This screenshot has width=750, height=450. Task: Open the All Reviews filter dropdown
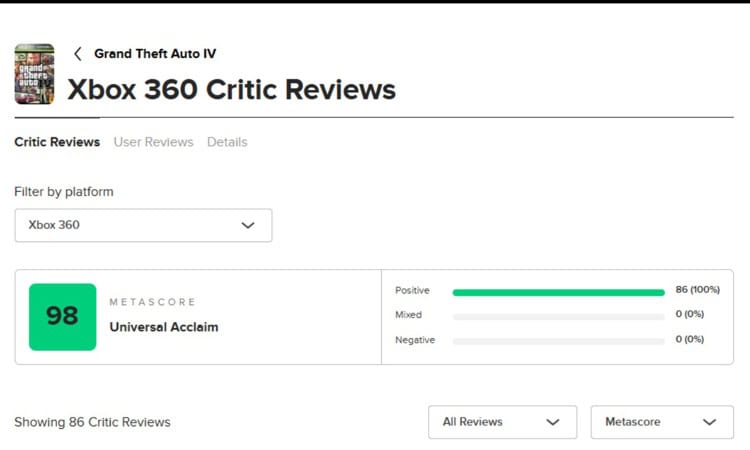click(x=503, y=422)
